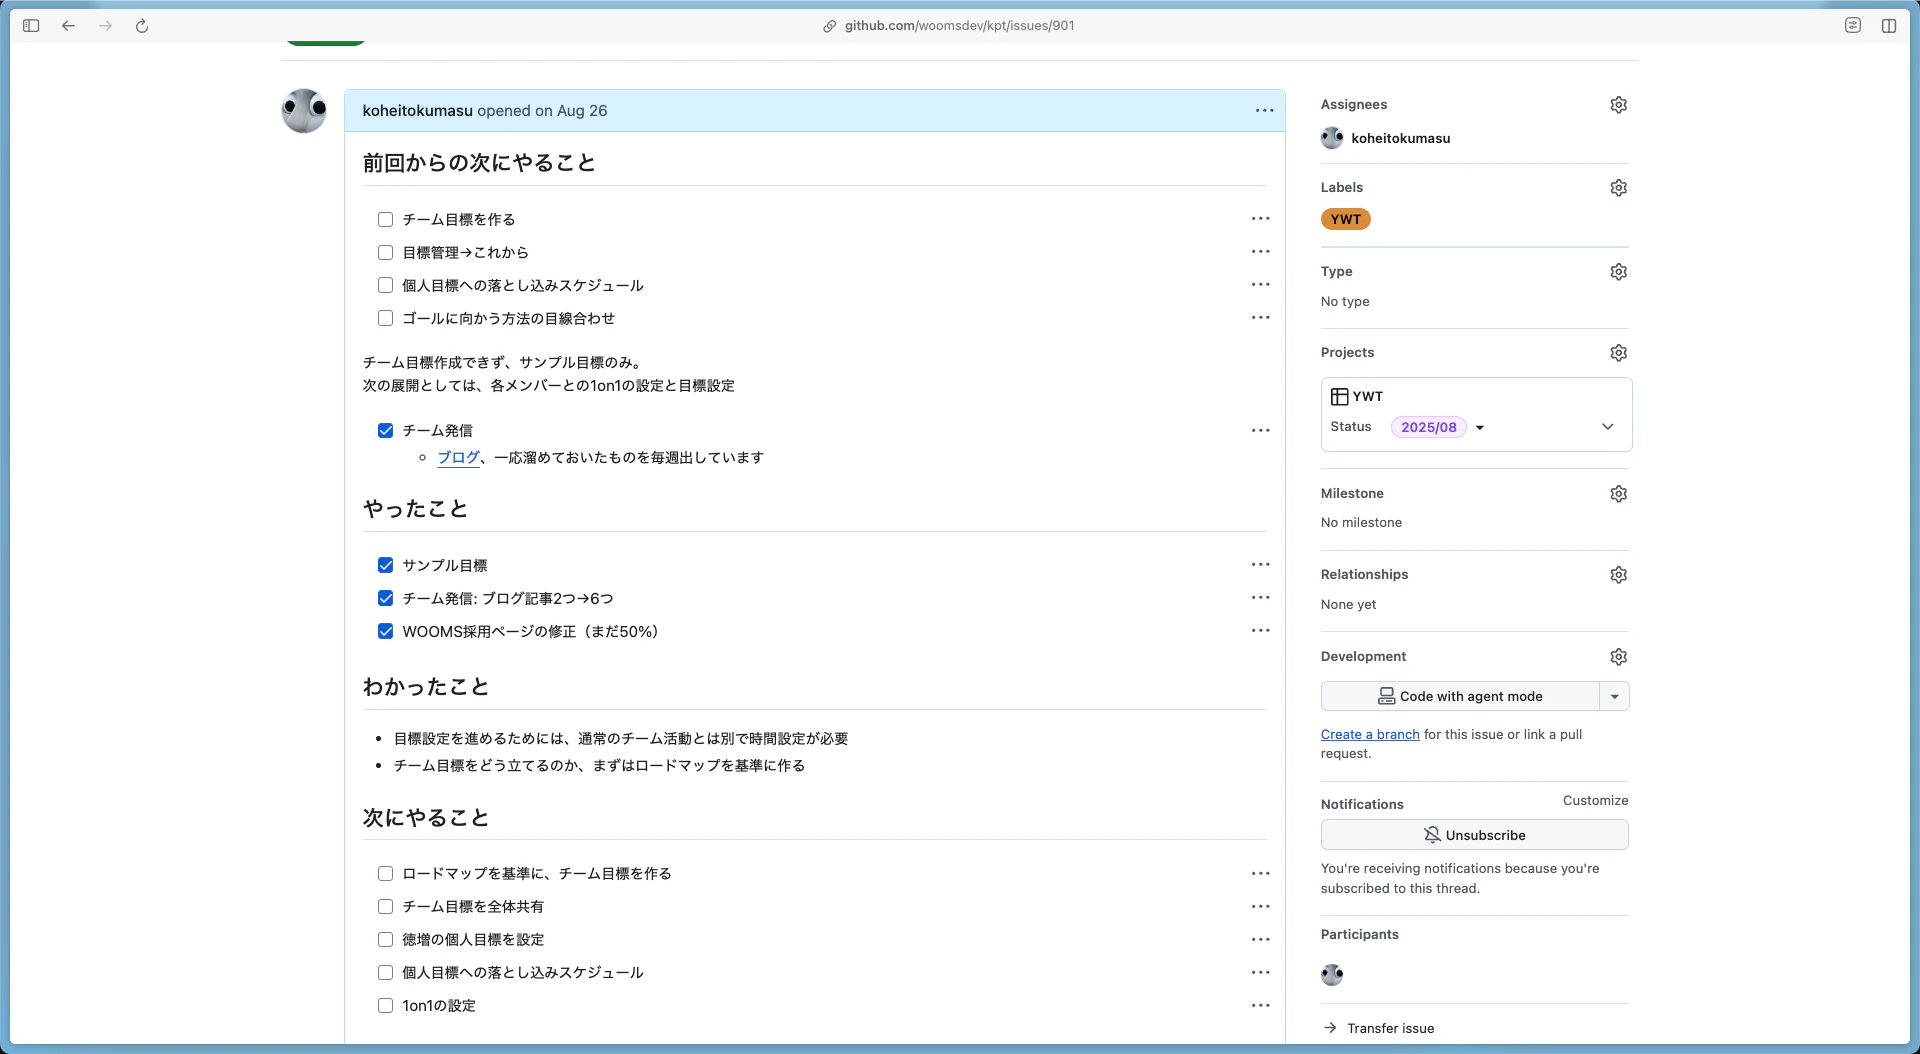Image resolution: width=1920 pixels, height=1054 pixels.
Task: Open the Assignees gear settings
Action: tap(1618, 105)
